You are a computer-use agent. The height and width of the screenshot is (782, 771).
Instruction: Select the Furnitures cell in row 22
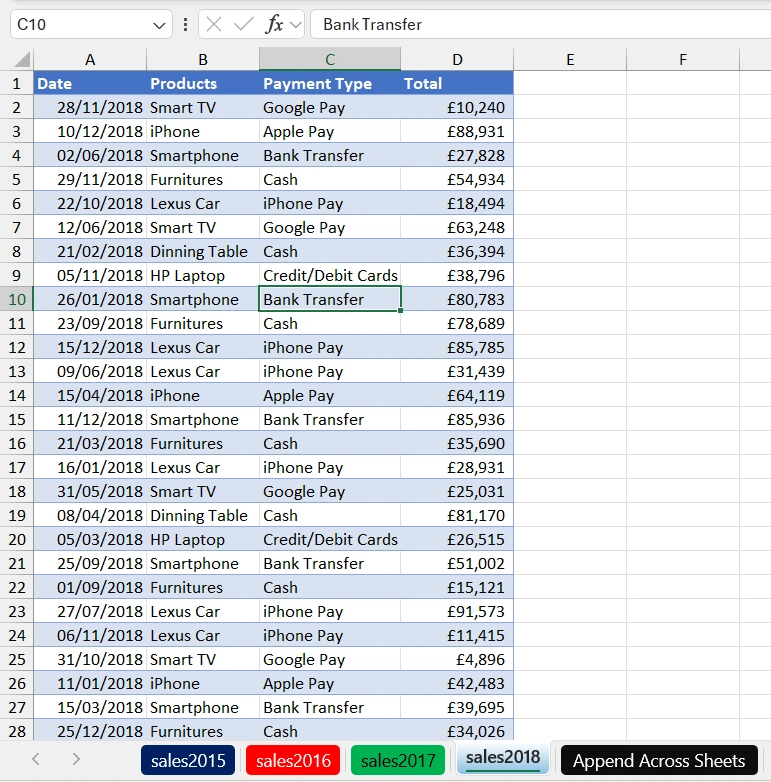click(x=203, y=587)
